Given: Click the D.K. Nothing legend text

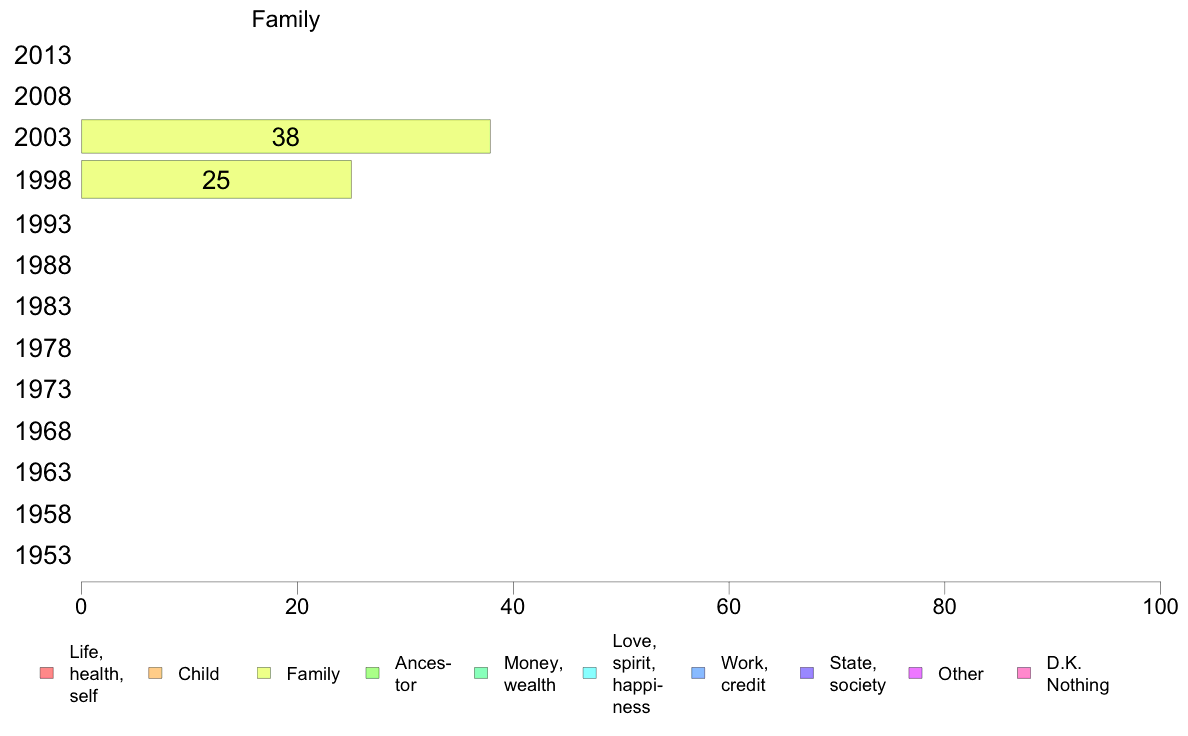Looking at the screenshot, I should [1077, 674].
